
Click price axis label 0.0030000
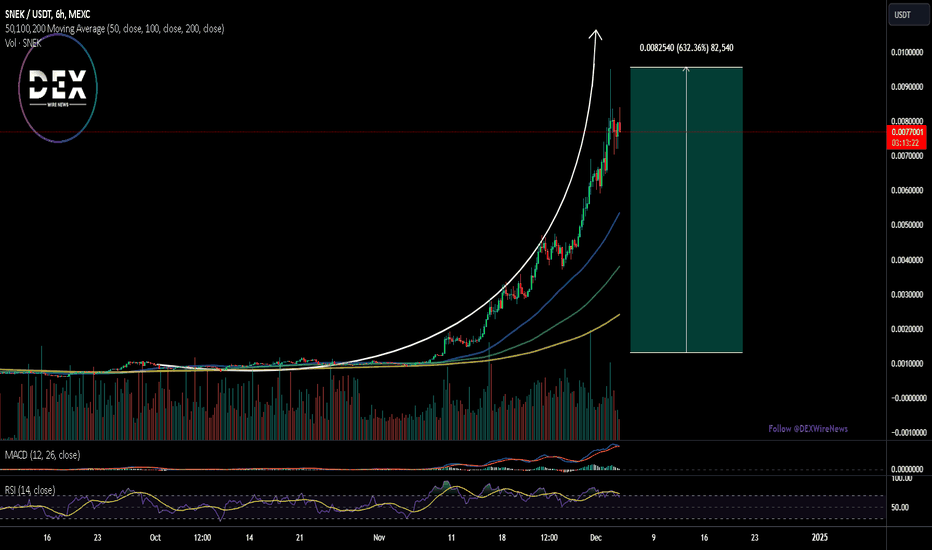click(907, 294)
